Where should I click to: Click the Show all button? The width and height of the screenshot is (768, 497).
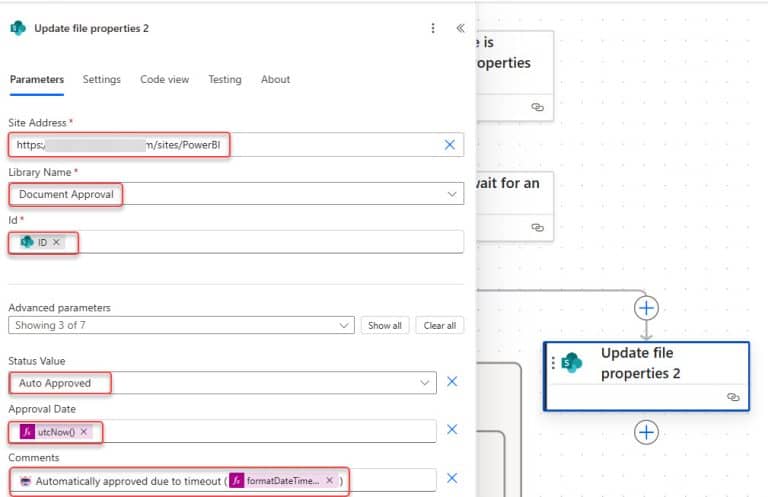pyautogui.click(x=385, y=326)
